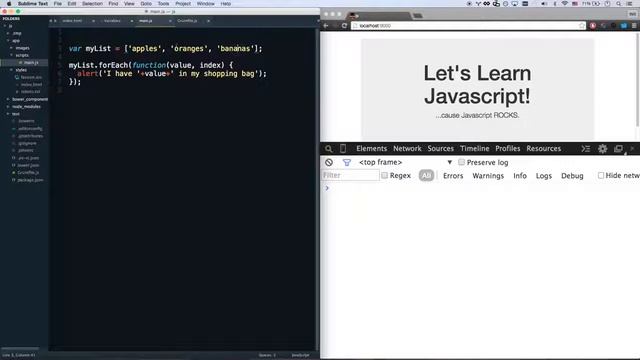
Task: Open the Project menu
Action: [183, 4]
